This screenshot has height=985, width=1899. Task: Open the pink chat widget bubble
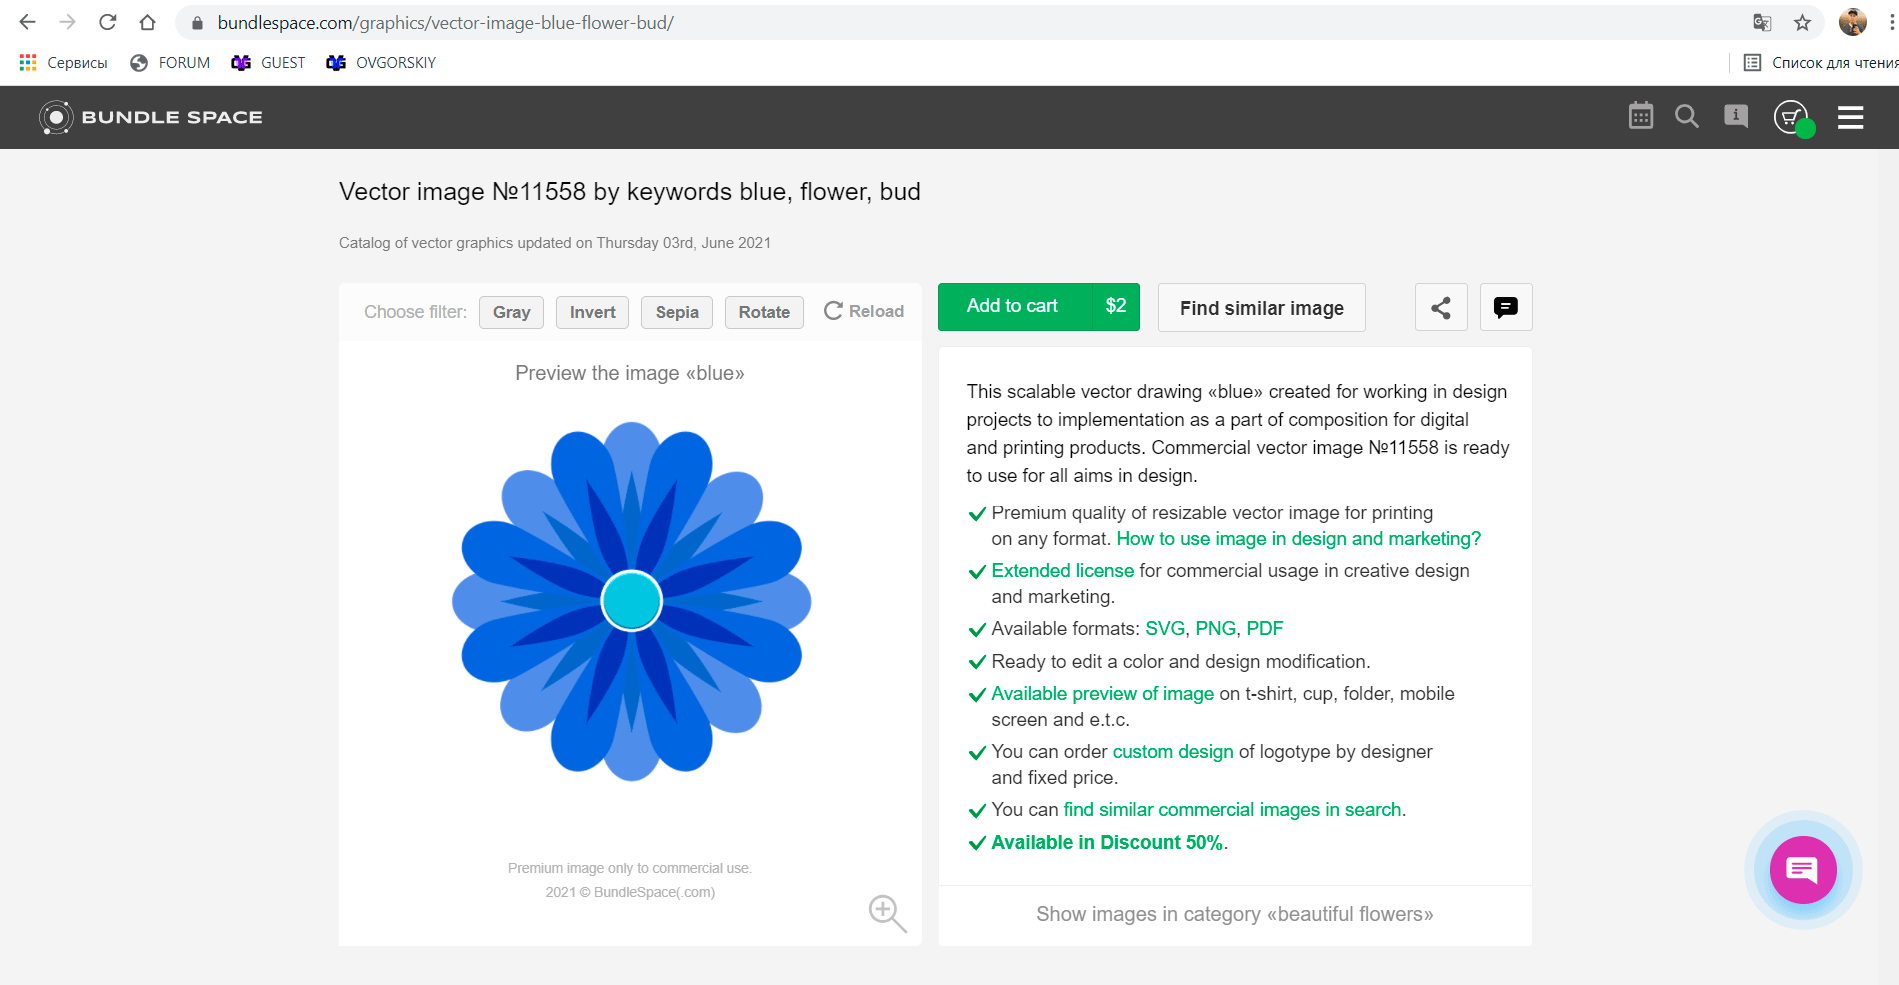(x=1802, y=870)
